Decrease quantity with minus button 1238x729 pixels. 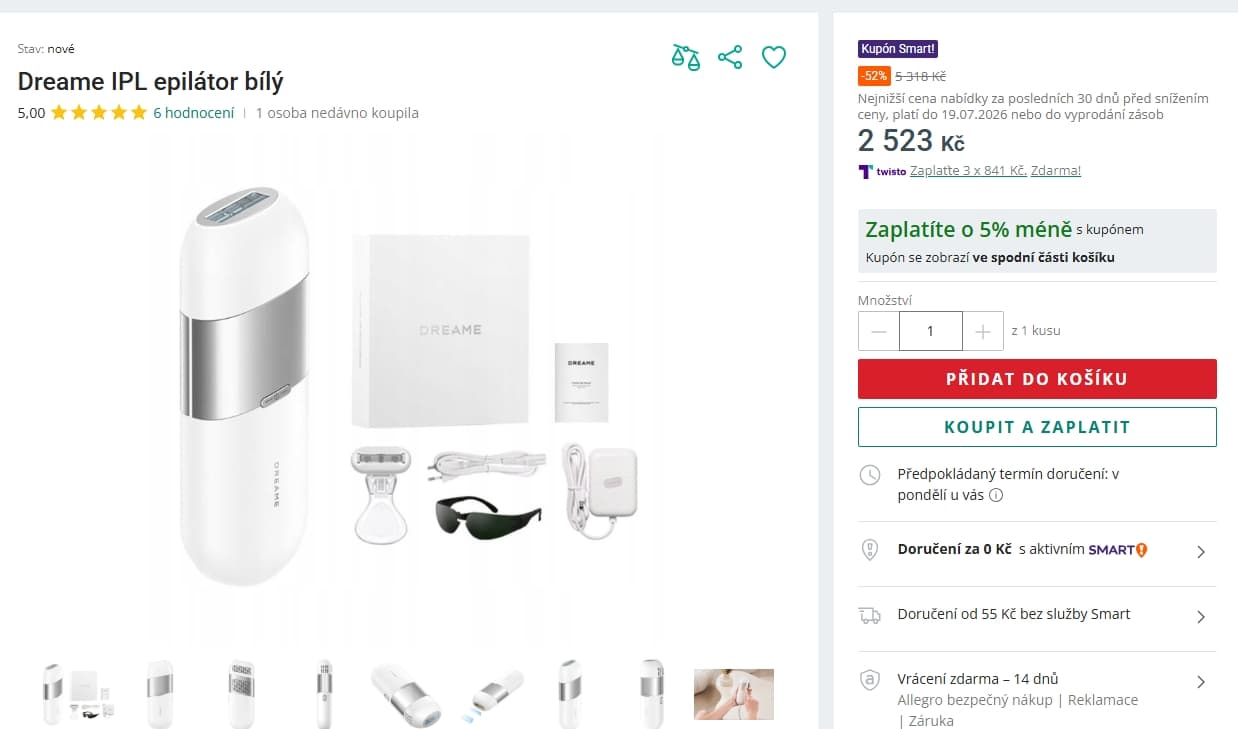(879, 331)
